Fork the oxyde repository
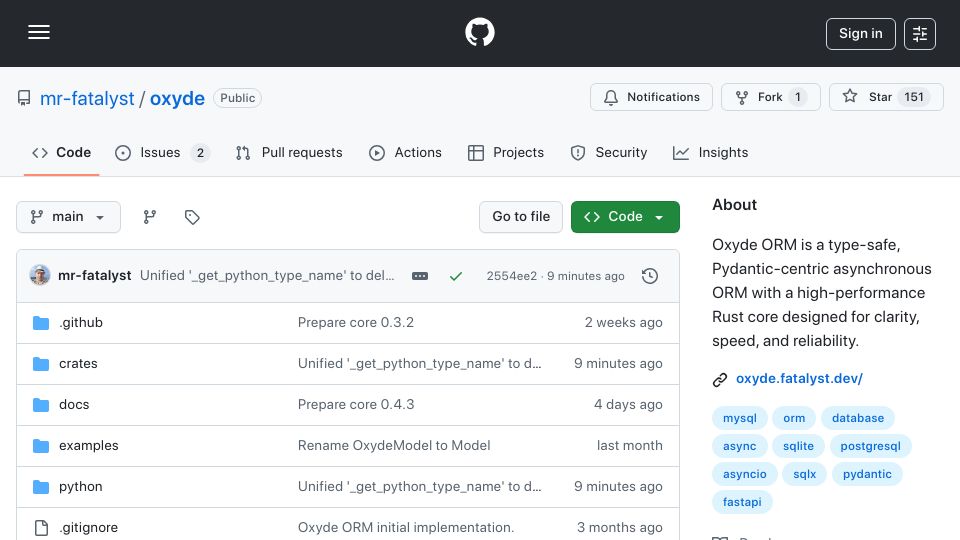Screen dimensions: 960x540 770,97
